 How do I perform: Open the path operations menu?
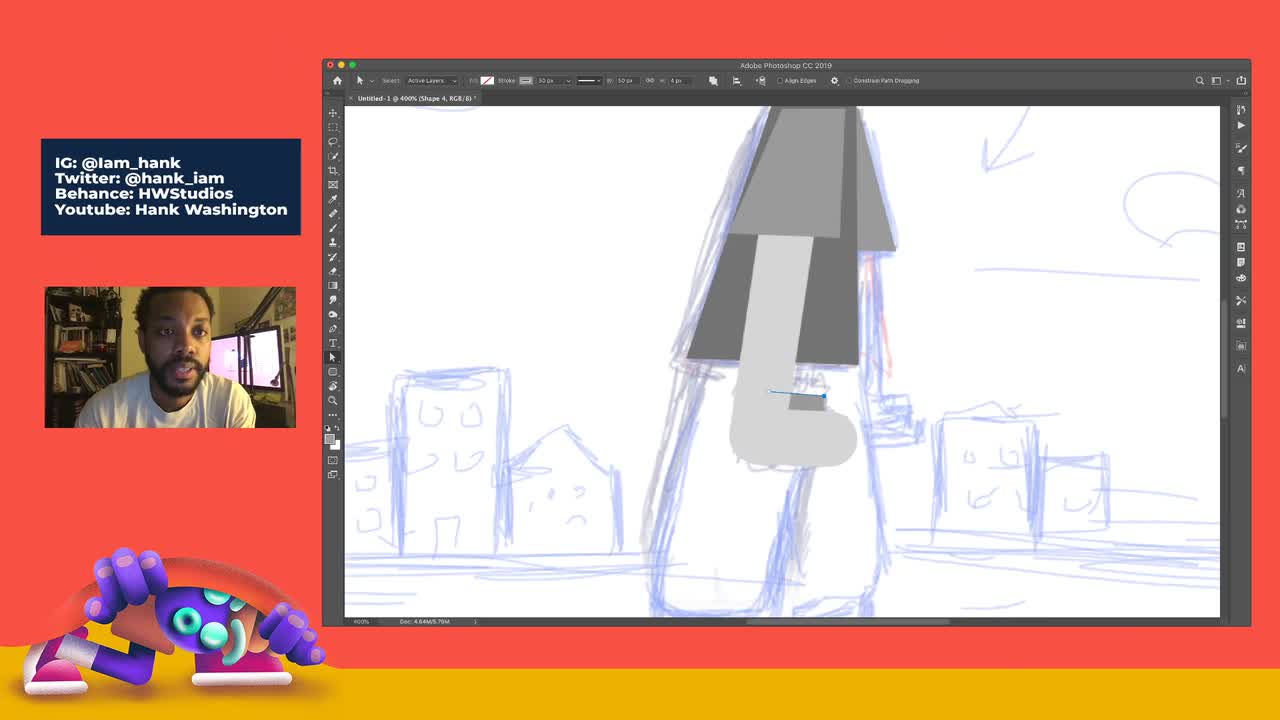(x=713, y=80)
